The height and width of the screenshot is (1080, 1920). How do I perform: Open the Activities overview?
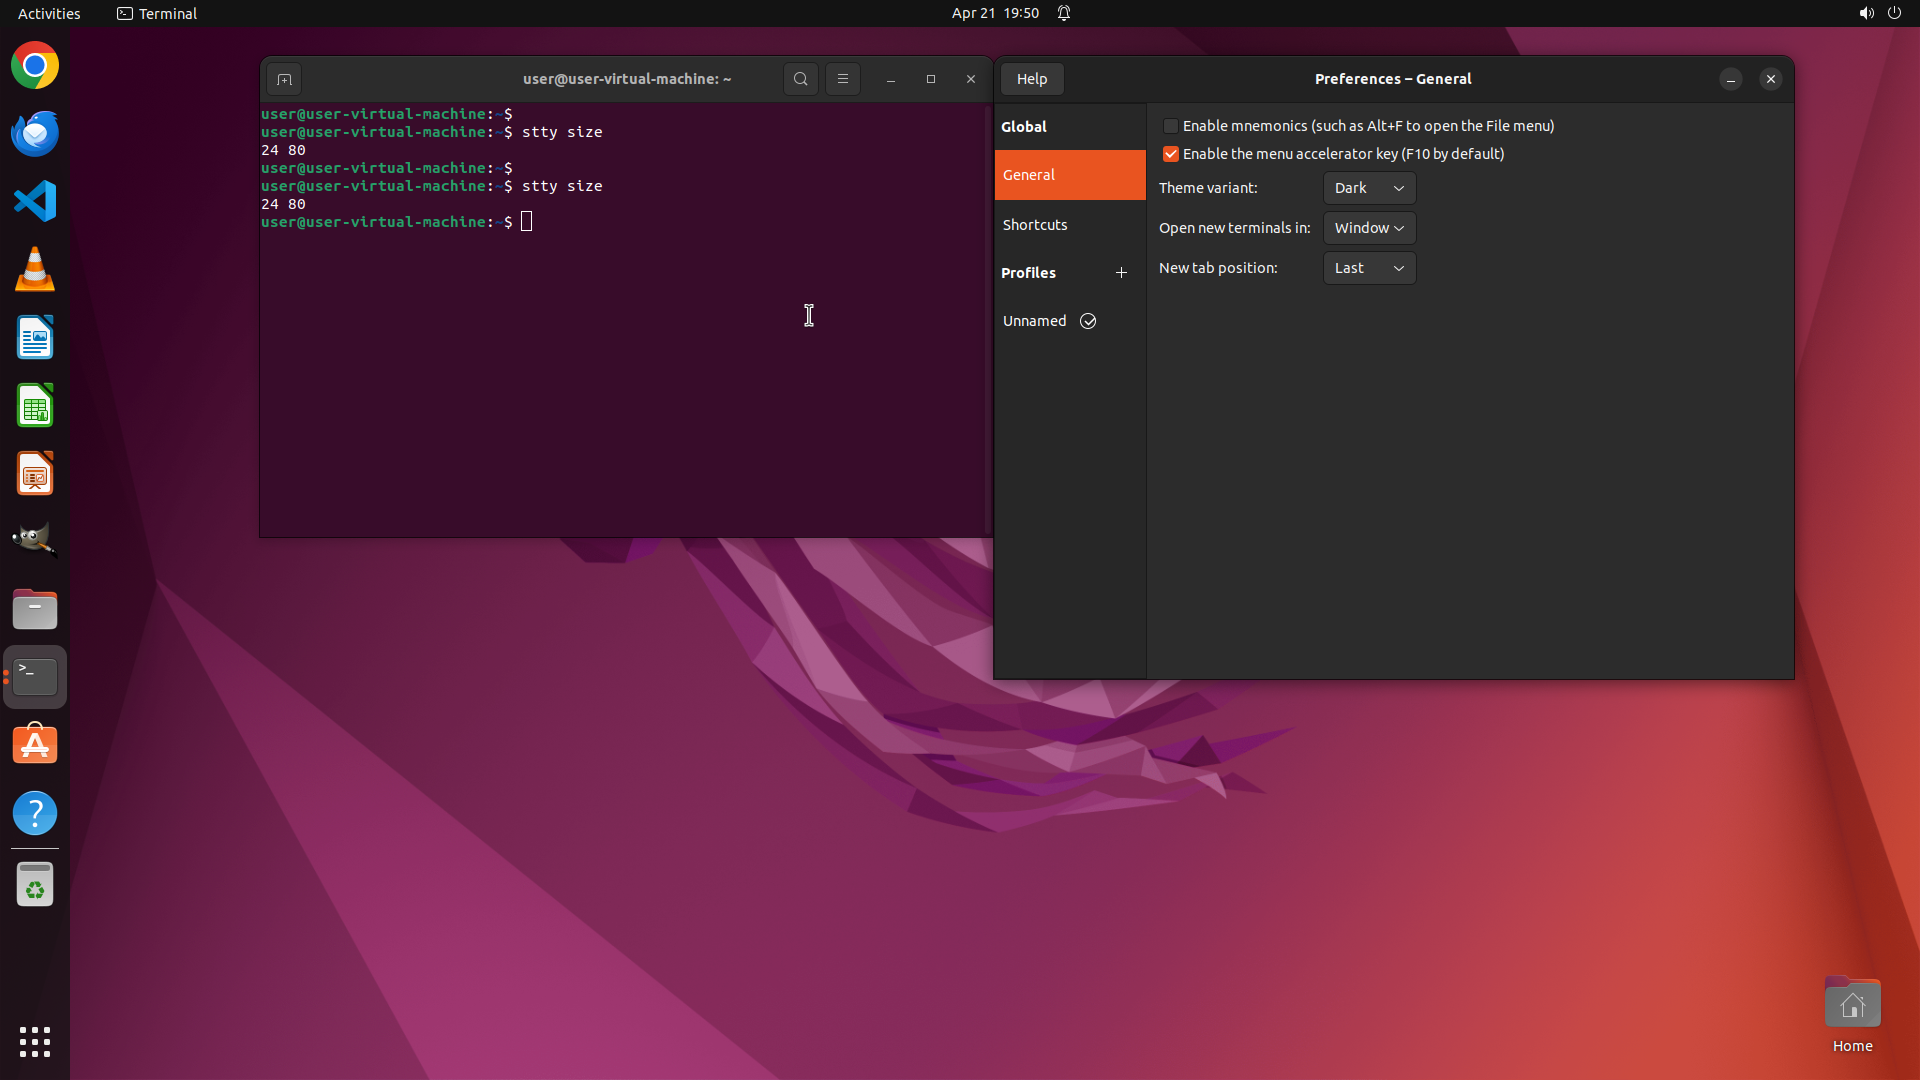(x=49, y=13)
